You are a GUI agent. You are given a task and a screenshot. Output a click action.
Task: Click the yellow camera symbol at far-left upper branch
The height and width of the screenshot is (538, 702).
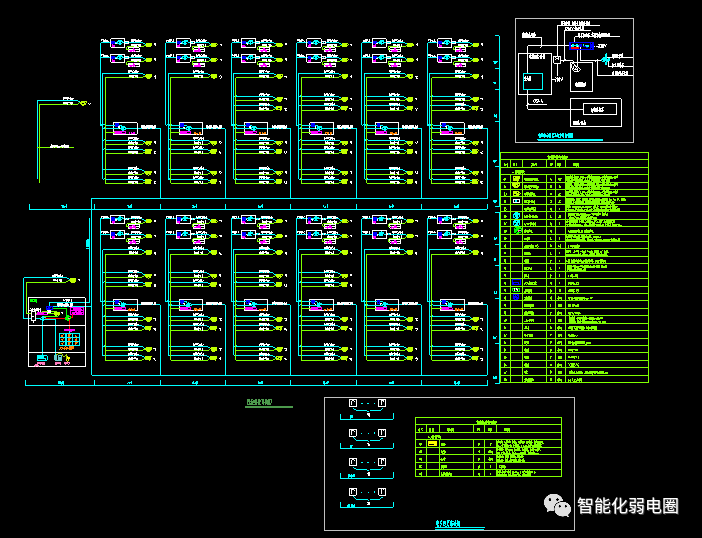click(x=83, y=103)
